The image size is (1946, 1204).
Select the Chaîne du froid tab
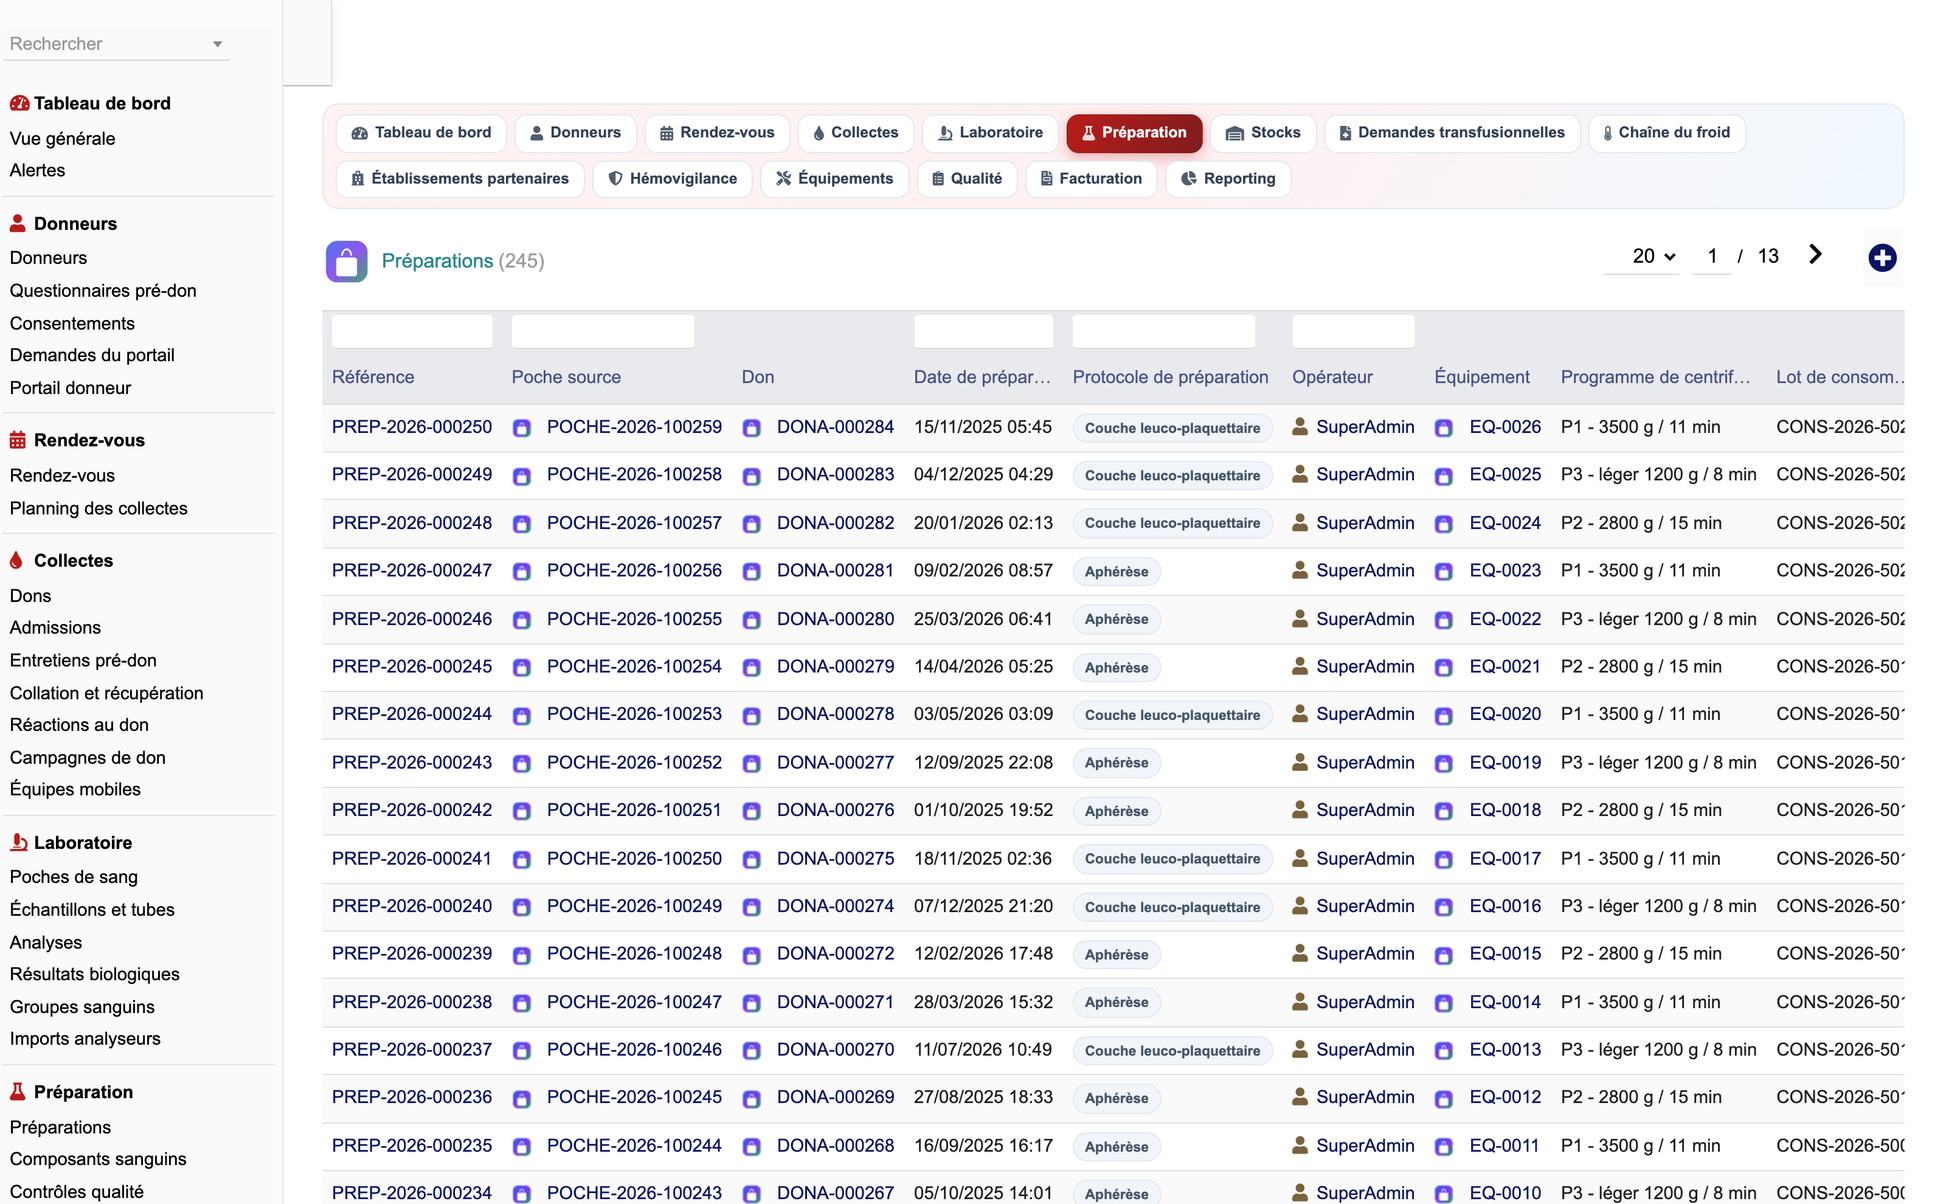click(1666, 133)
